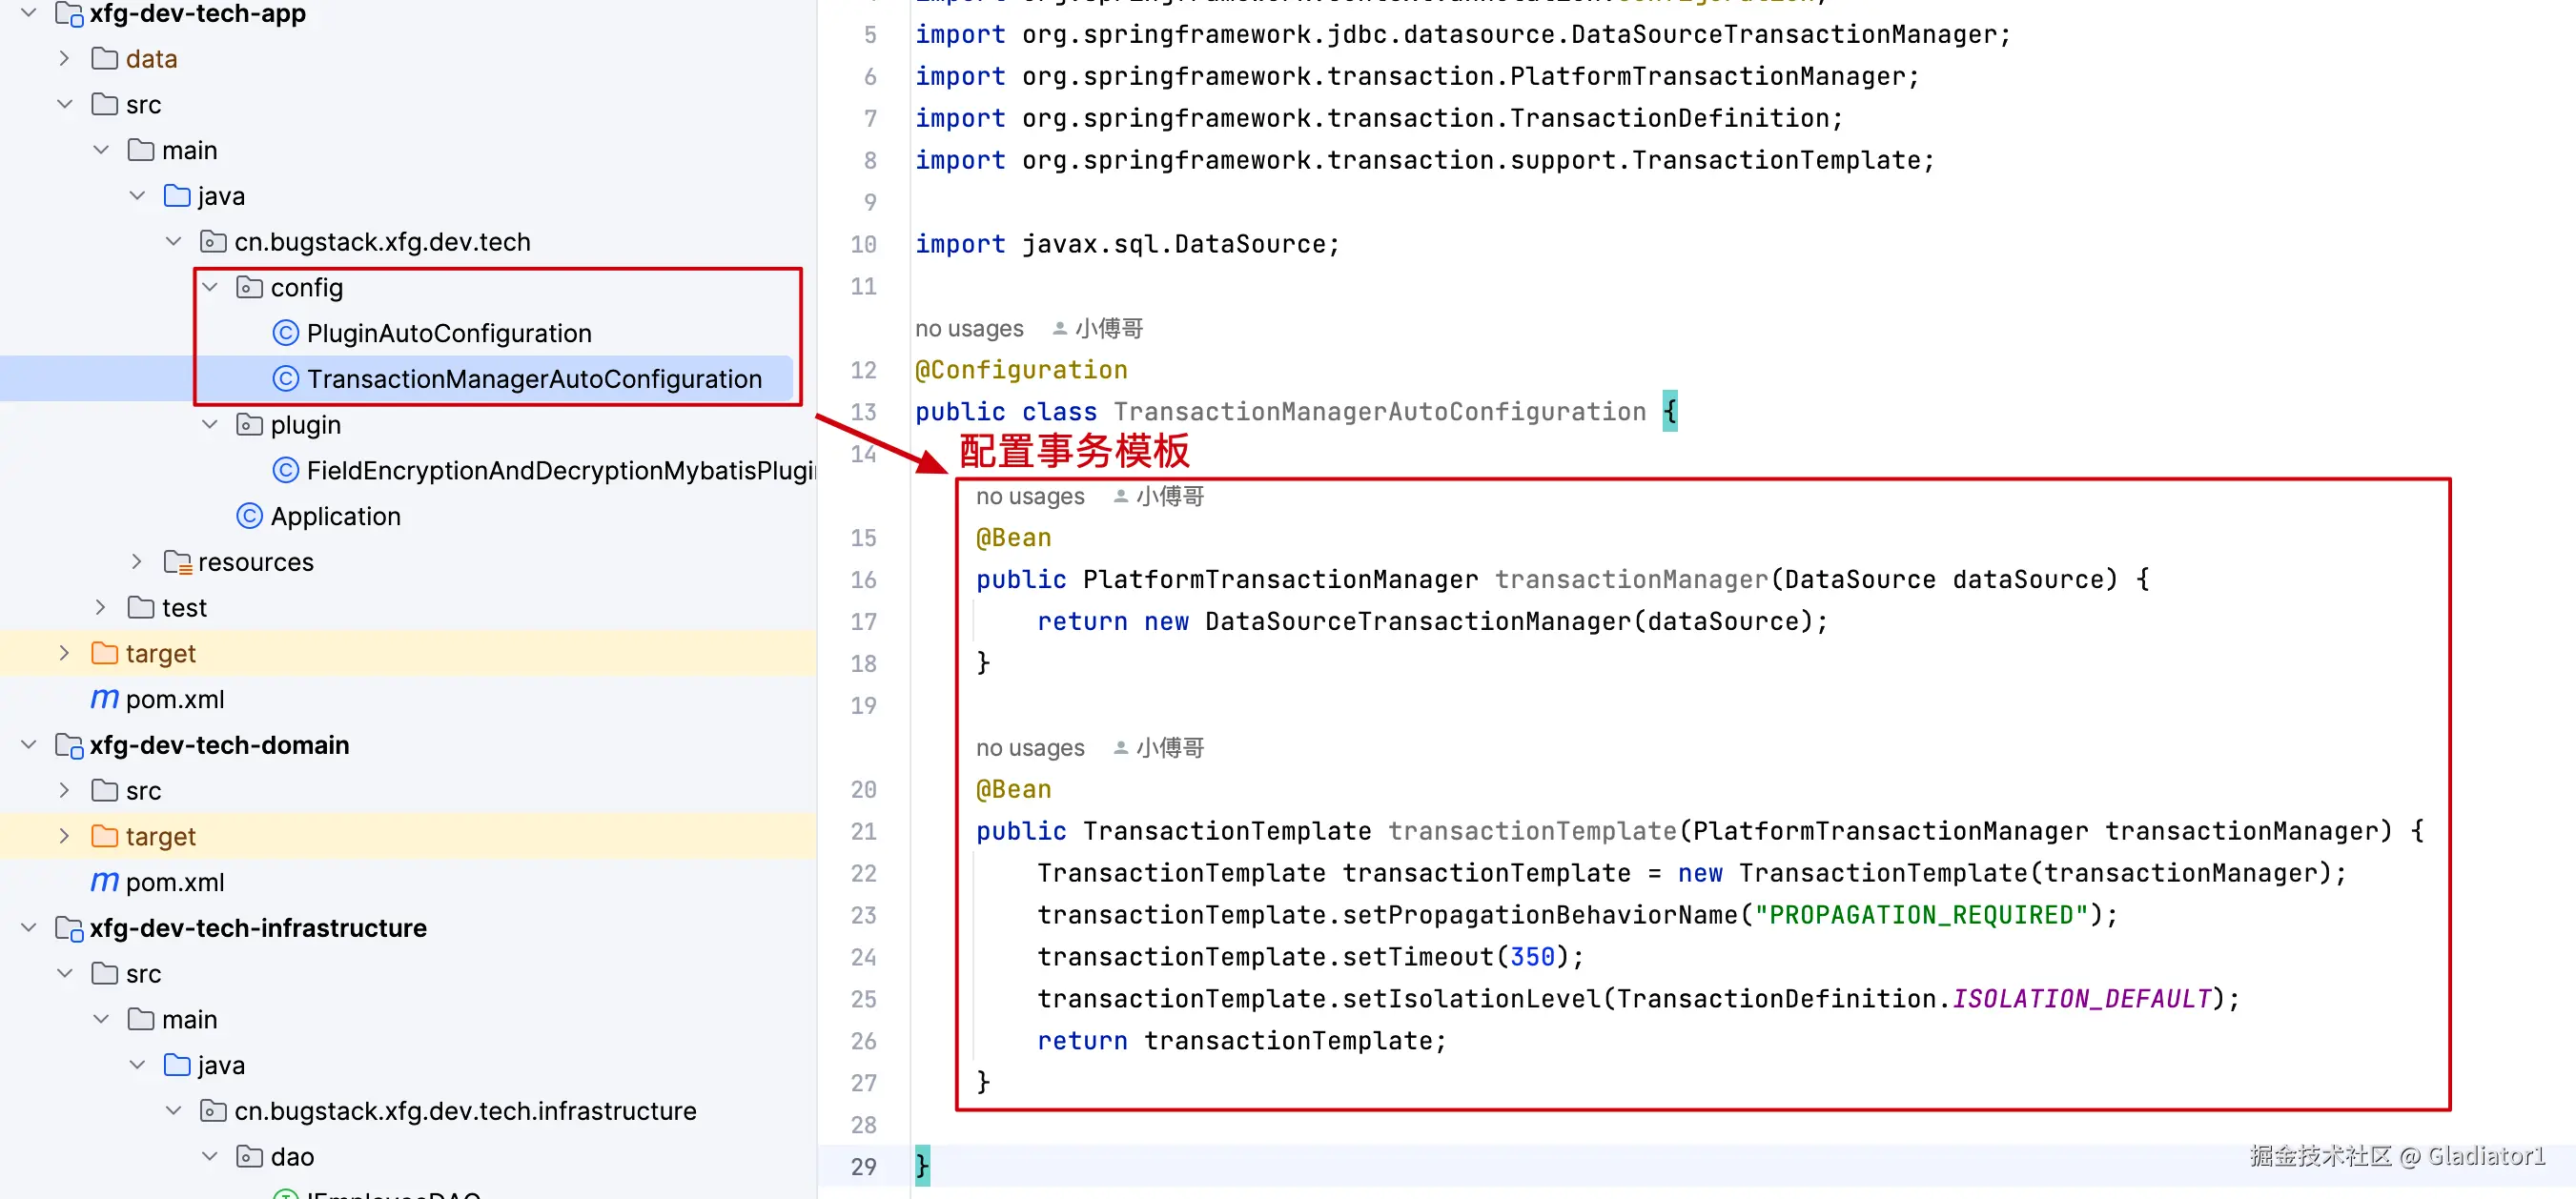The height and width of the screenshot is (1199, 2576).
Task: Select the dao package in the tree
Action: pos(292,1156)
